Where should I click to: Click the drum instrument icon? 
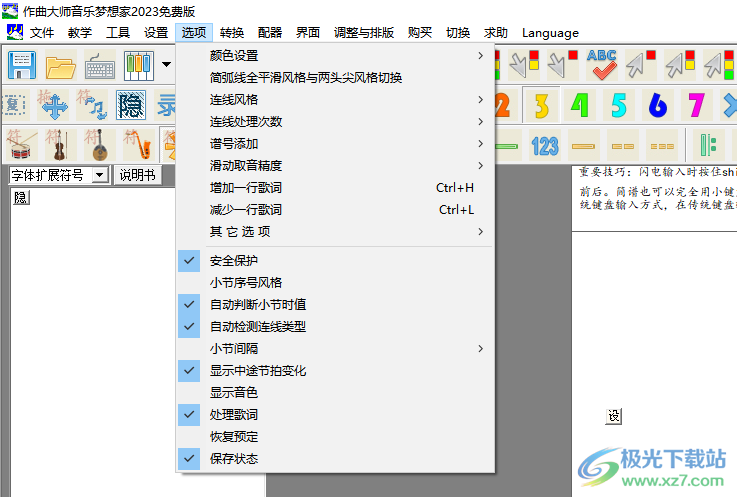(x=21, y=145)
